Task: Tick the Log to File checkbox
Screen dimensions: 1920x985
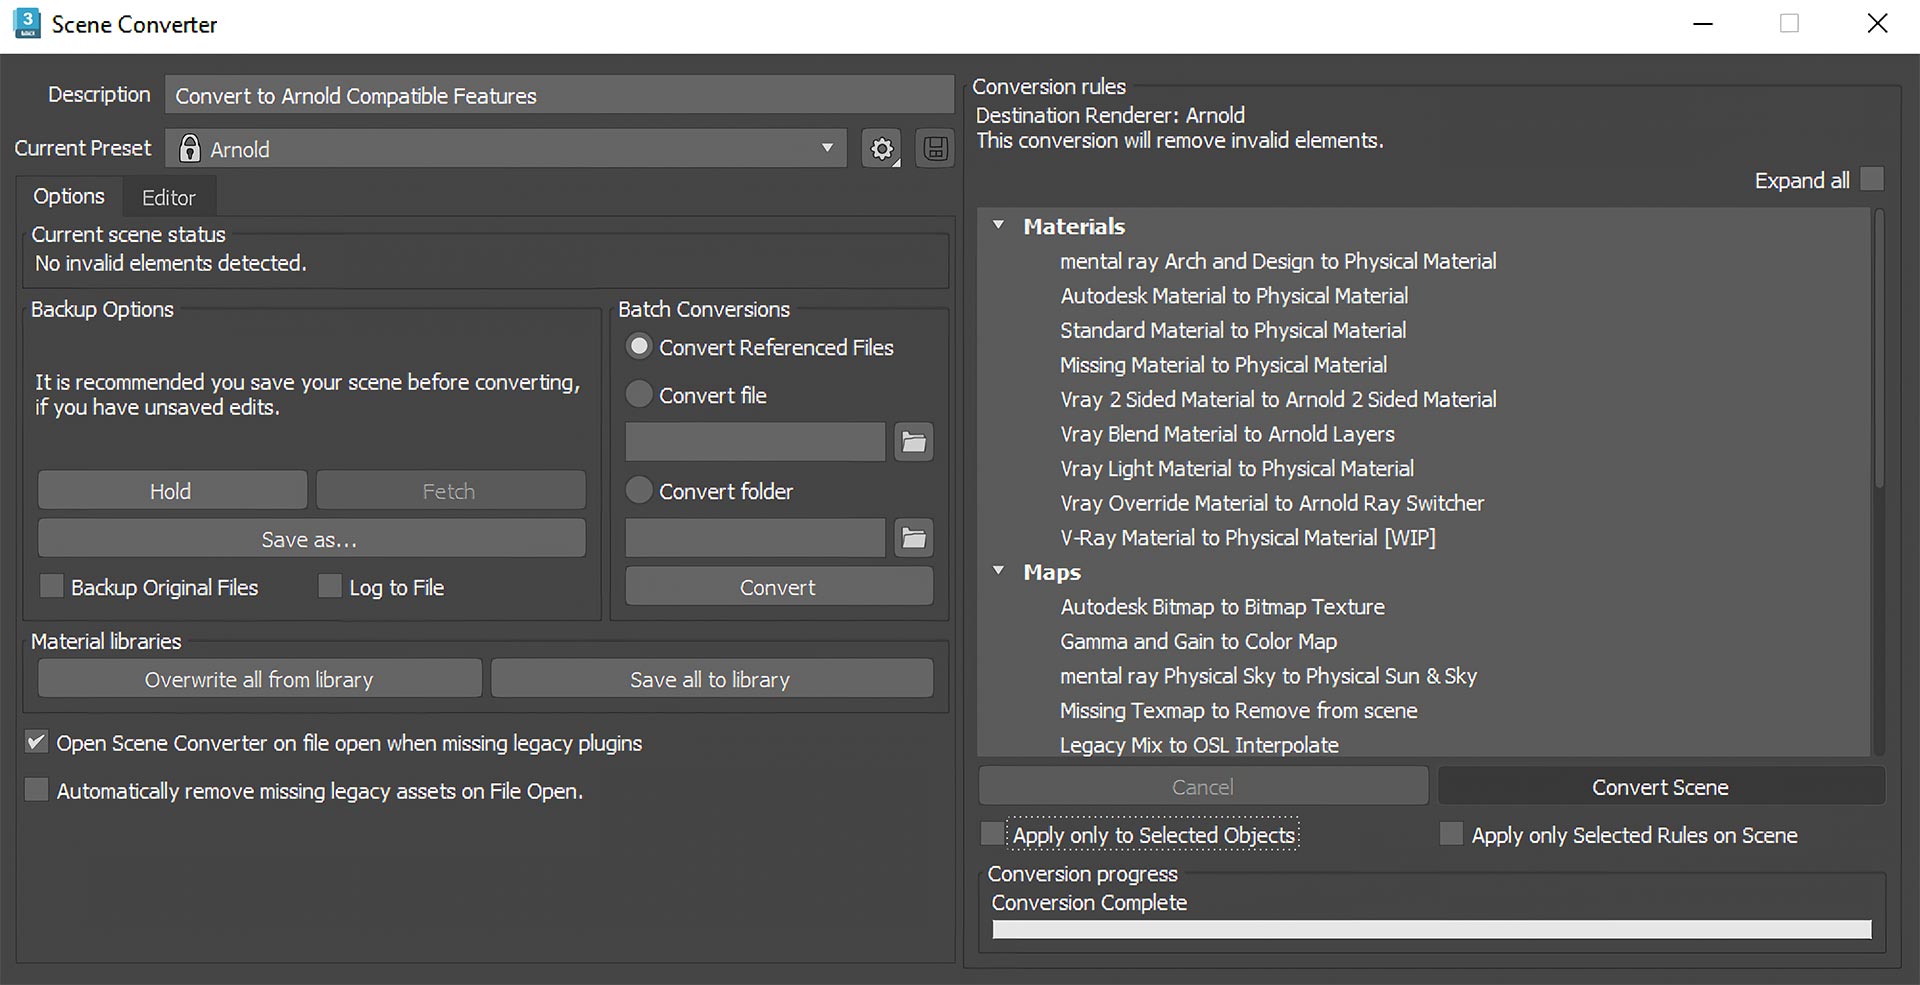Action: (x=329, y=586)
